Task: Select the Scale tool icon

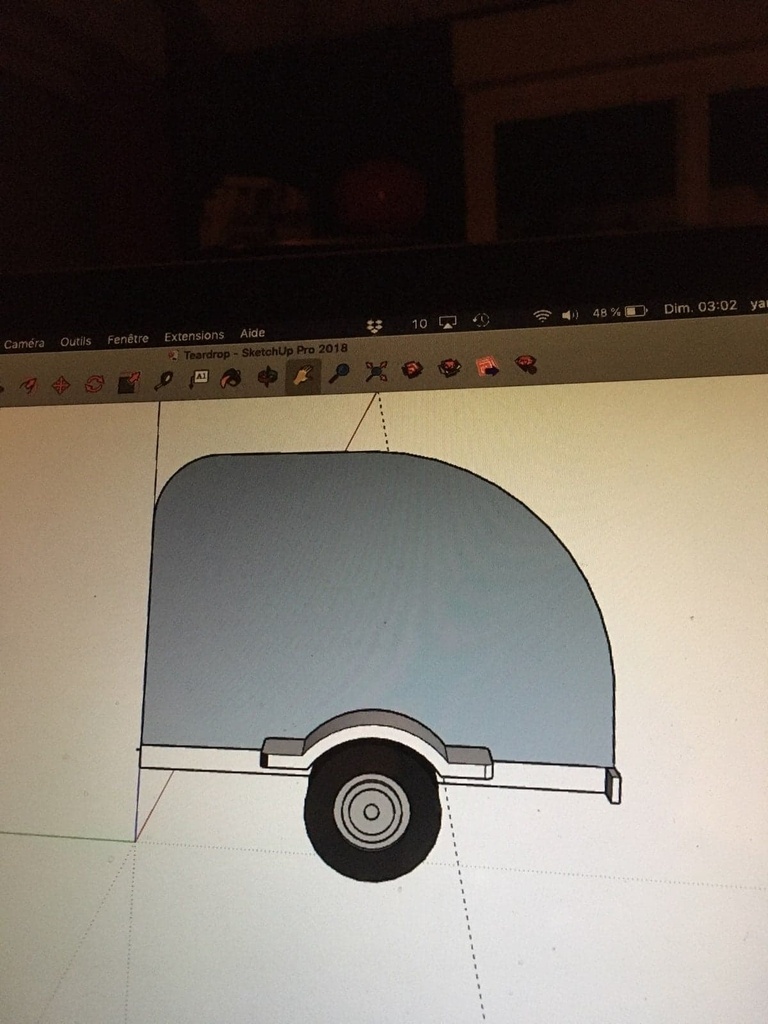Action: (129, 382)
